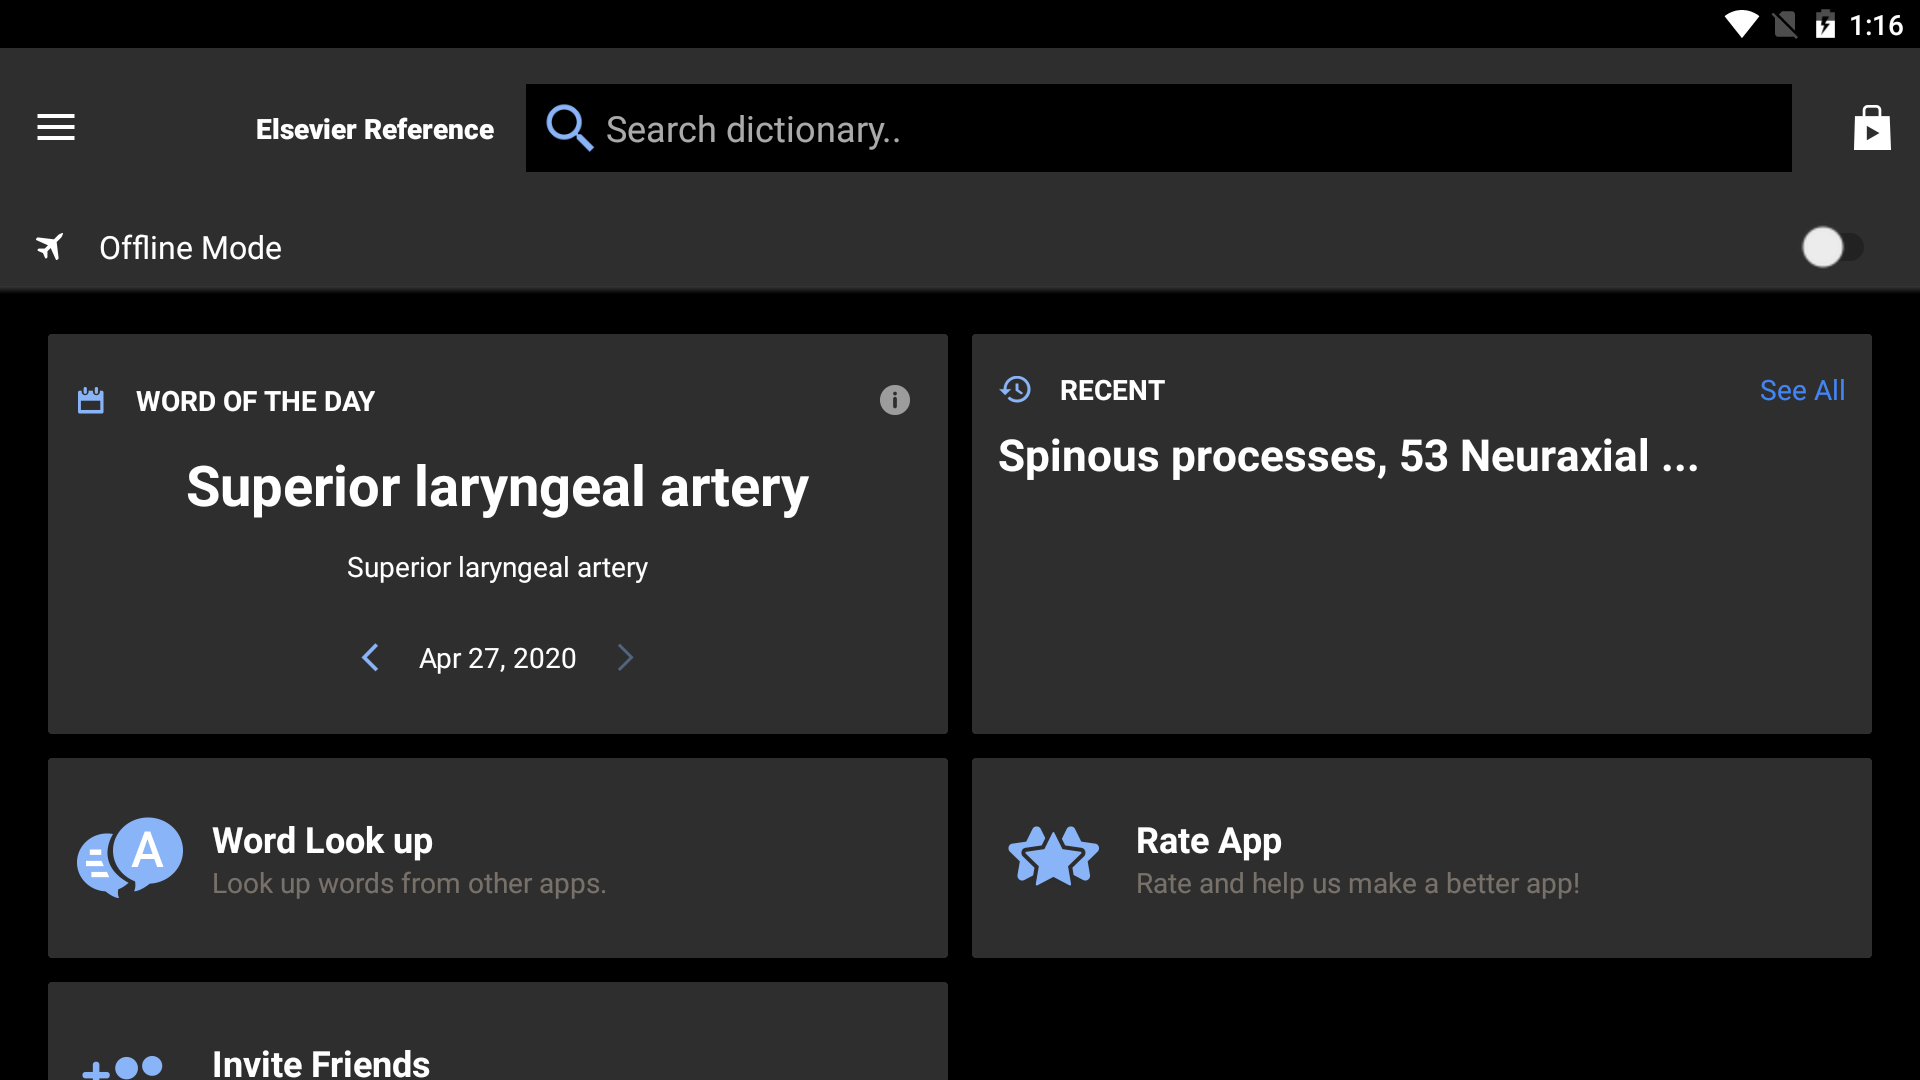Tap the Invite Friends people icon

122,1068
